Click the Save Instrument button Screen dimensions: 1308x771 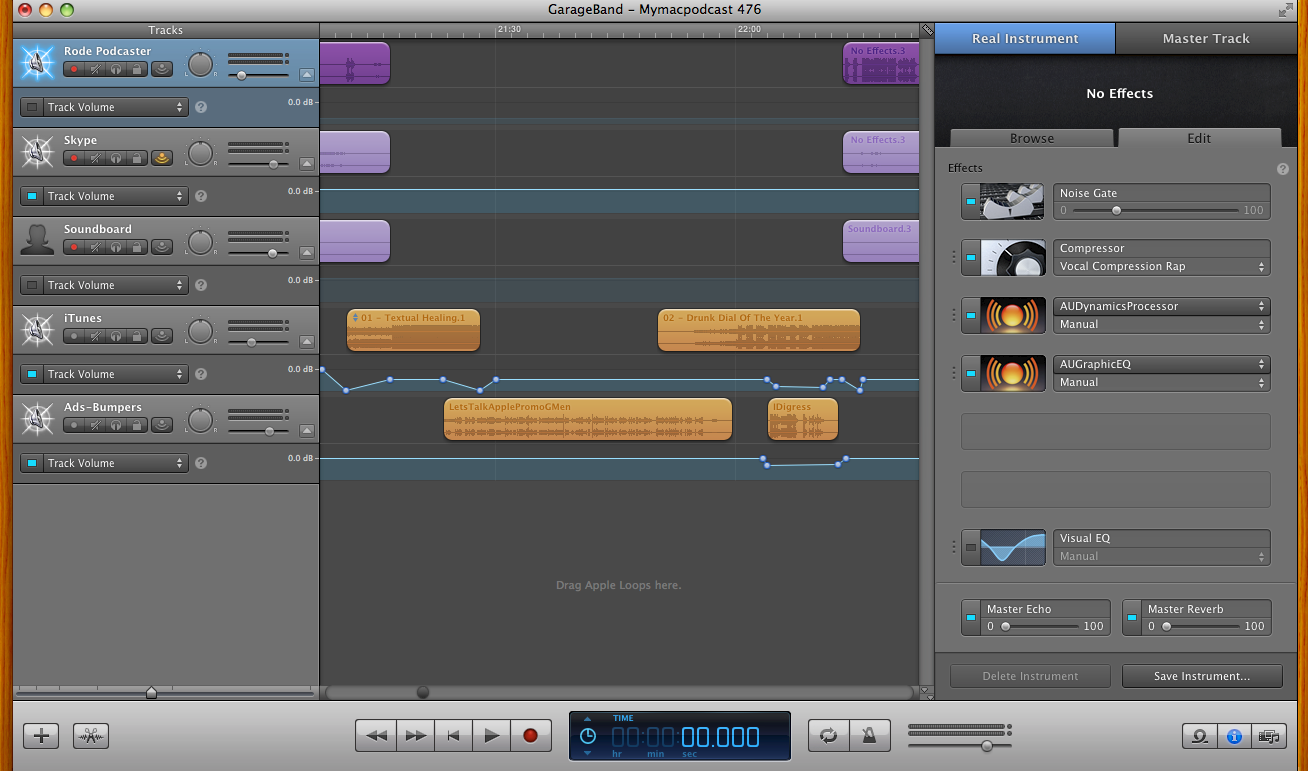pos(1201,676)
